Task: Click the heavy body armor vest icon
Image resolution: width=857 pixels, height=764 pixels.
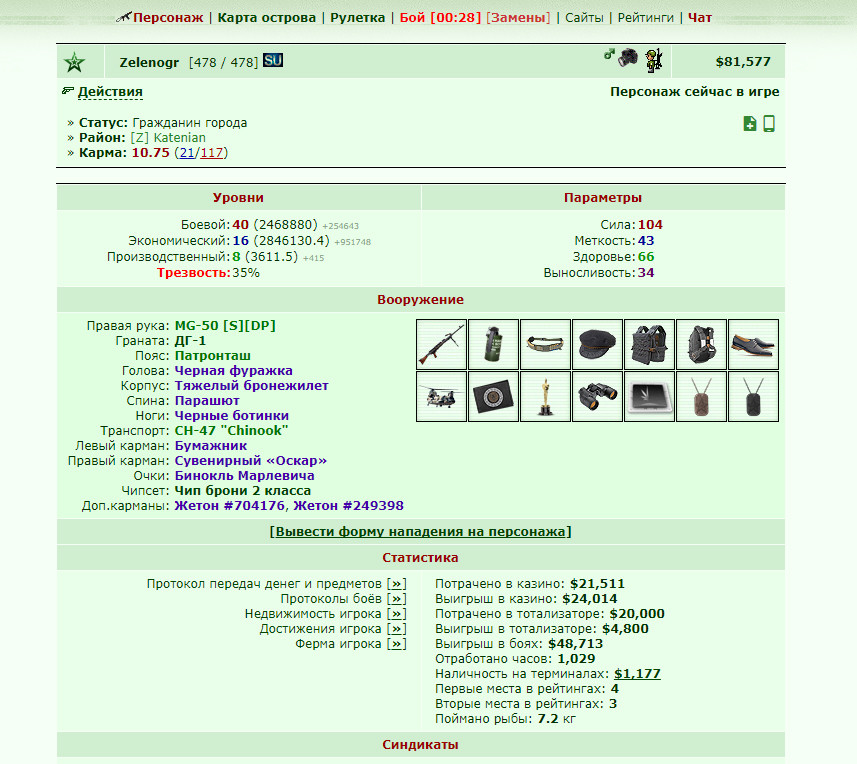Action: pyautogui.click(x=649, y=344)
